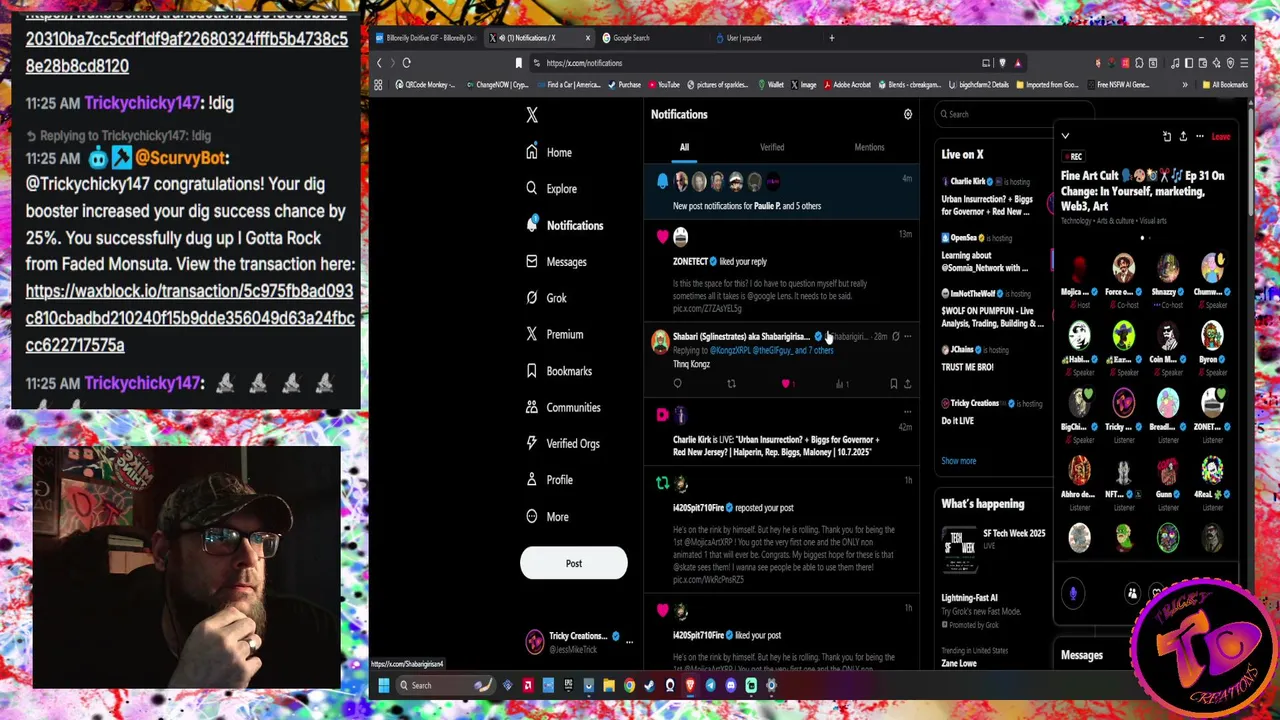Screen dimensions: 1280x720
Task: Open the waxblock.io transaction link in chat
Action: pyautogui.click(x=190, y=318)
